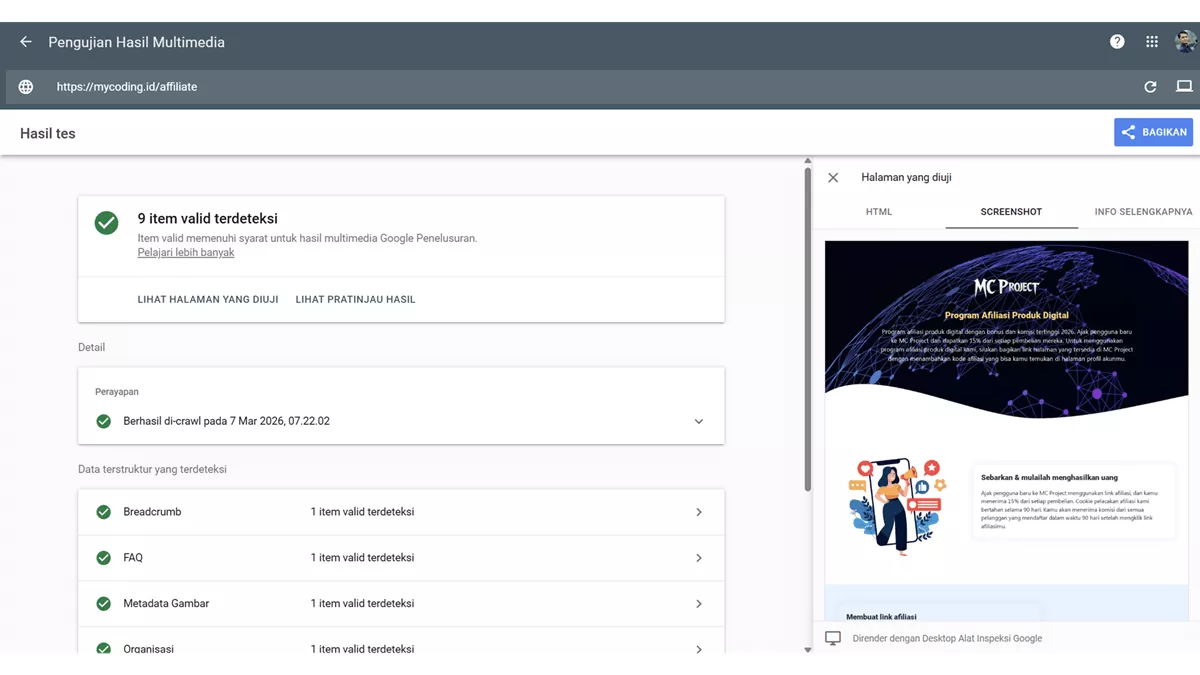Click the user profile avatar

pos(1185,42)
